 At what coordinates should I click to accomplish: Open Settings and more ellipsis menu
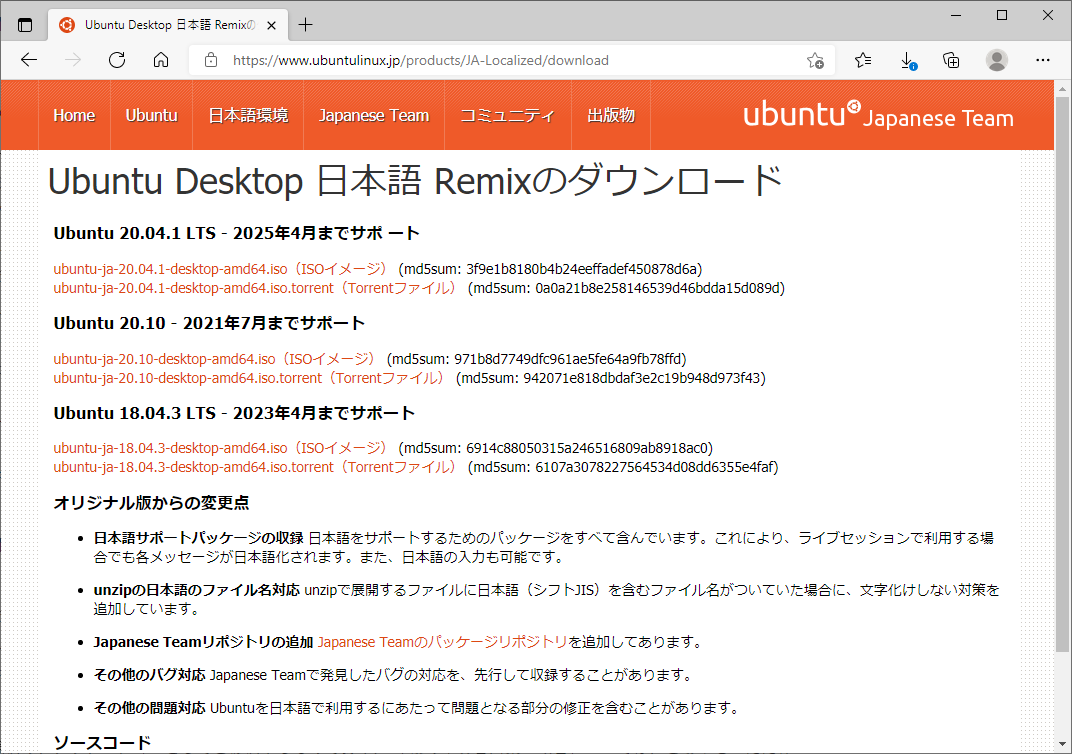(1043, 60)
